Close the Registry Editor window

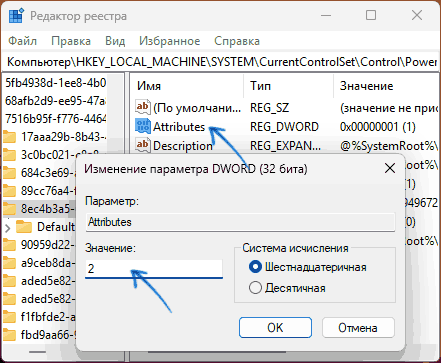point(417,15)
